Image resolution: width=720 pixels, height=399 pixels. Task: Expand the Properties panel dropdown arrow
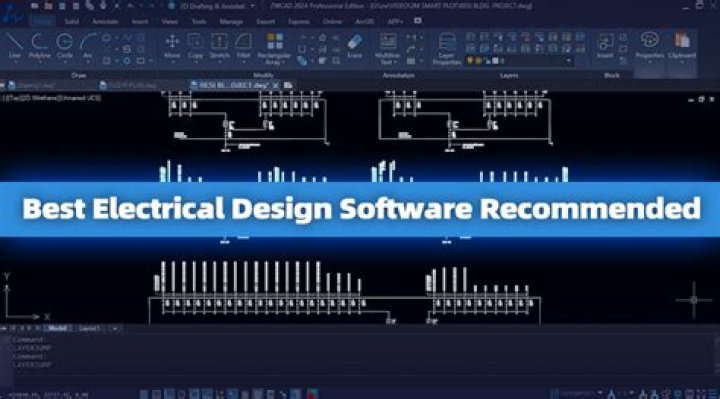click(x=649, y=62)
